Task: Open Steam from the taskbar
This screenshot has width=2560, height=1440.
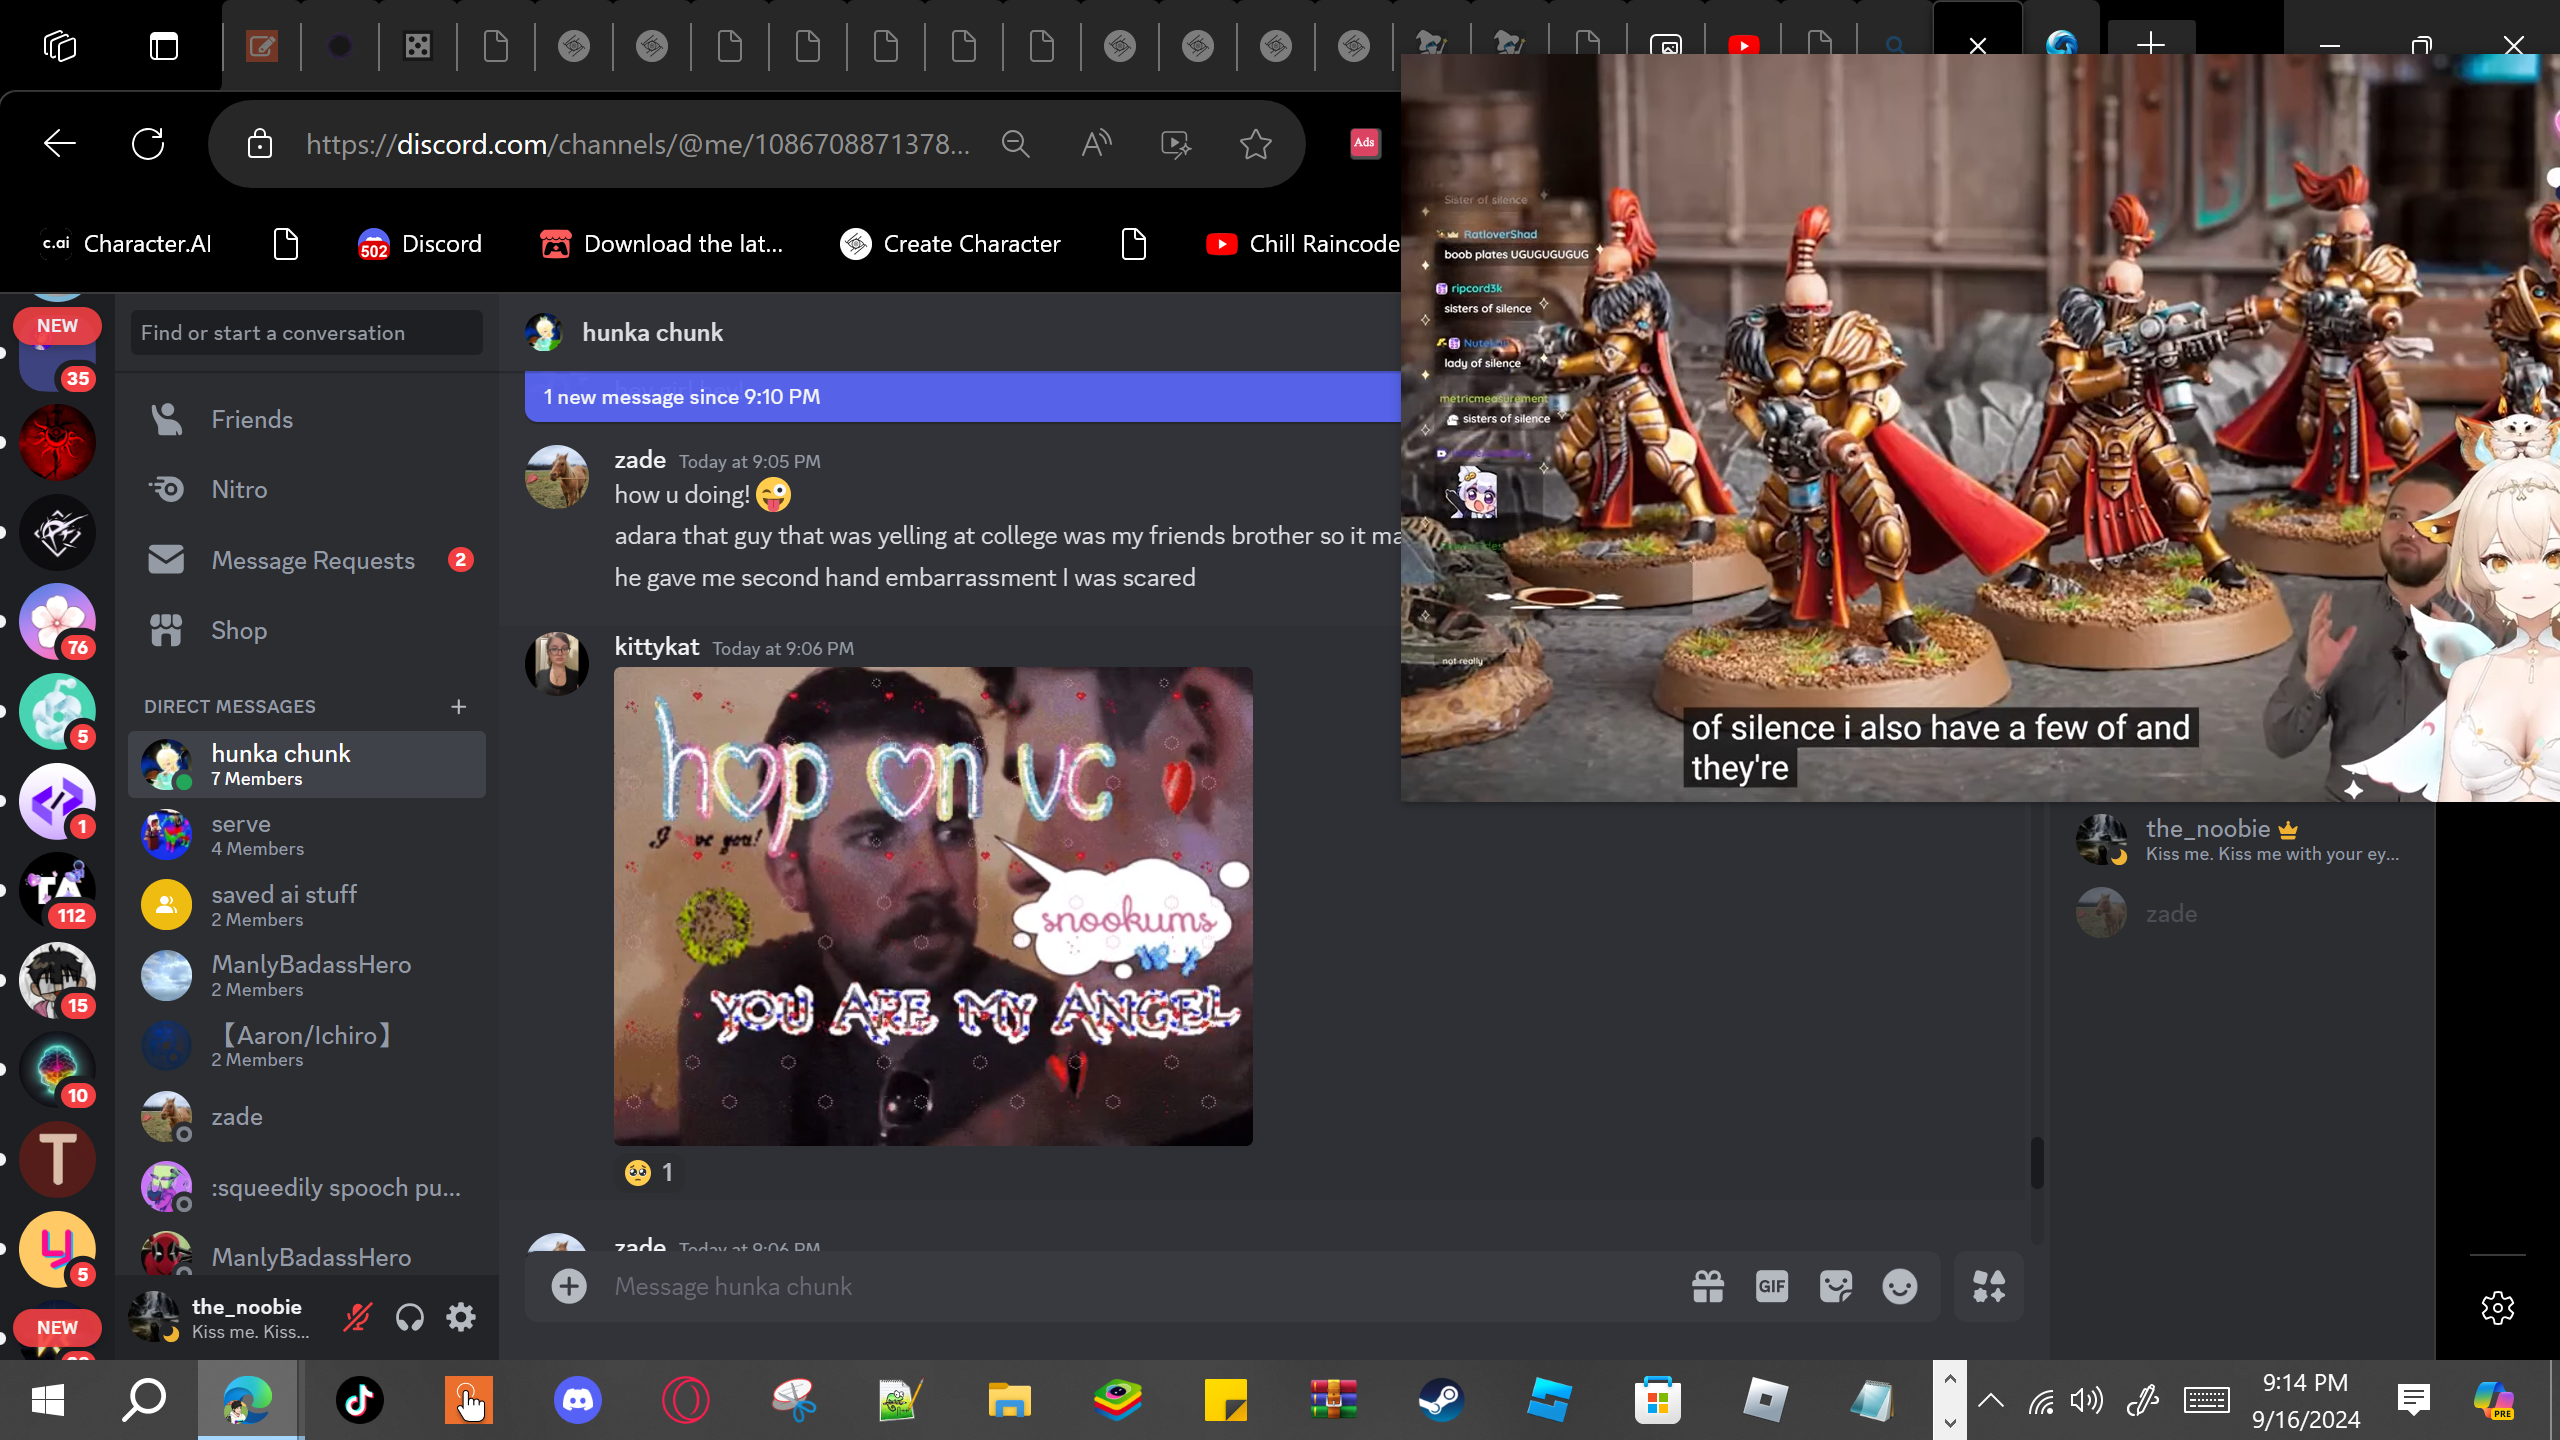Action: [x=1441, y=1400]
